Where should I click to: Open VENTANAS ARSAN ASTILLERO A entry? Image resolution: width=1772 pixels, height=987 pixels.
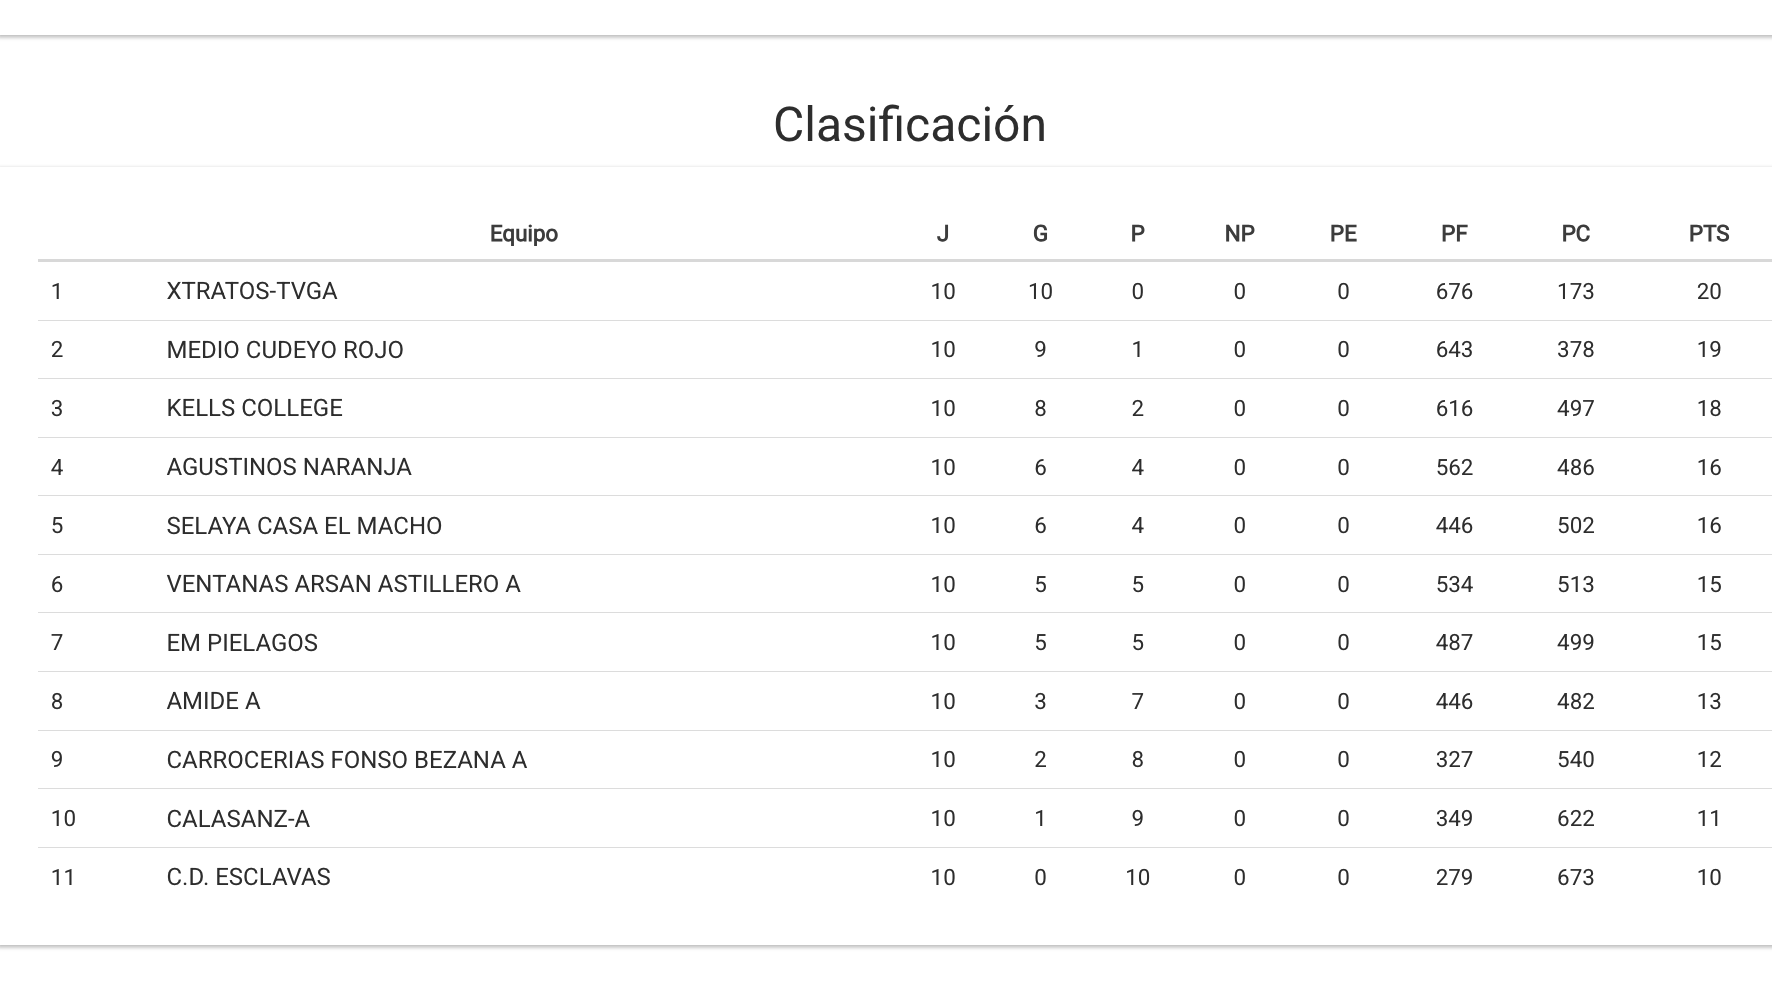343,584
